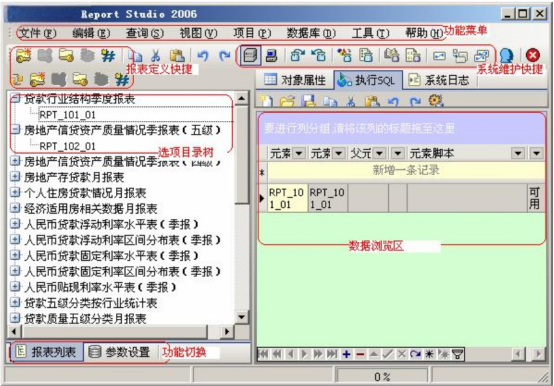Viewport: 554px width, 386px height.
Task: Open the 查询(S) menu
Action: coord(145,33)
